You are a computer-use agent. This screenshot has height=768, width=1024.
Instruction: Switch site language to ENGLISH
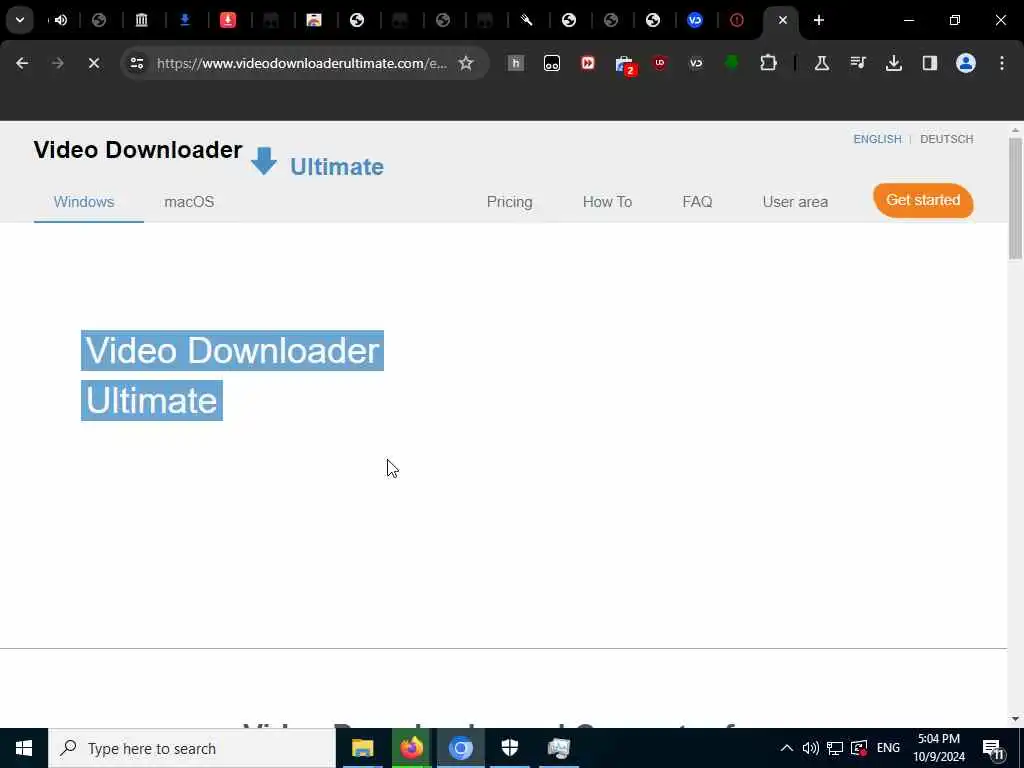click(877, 139)
